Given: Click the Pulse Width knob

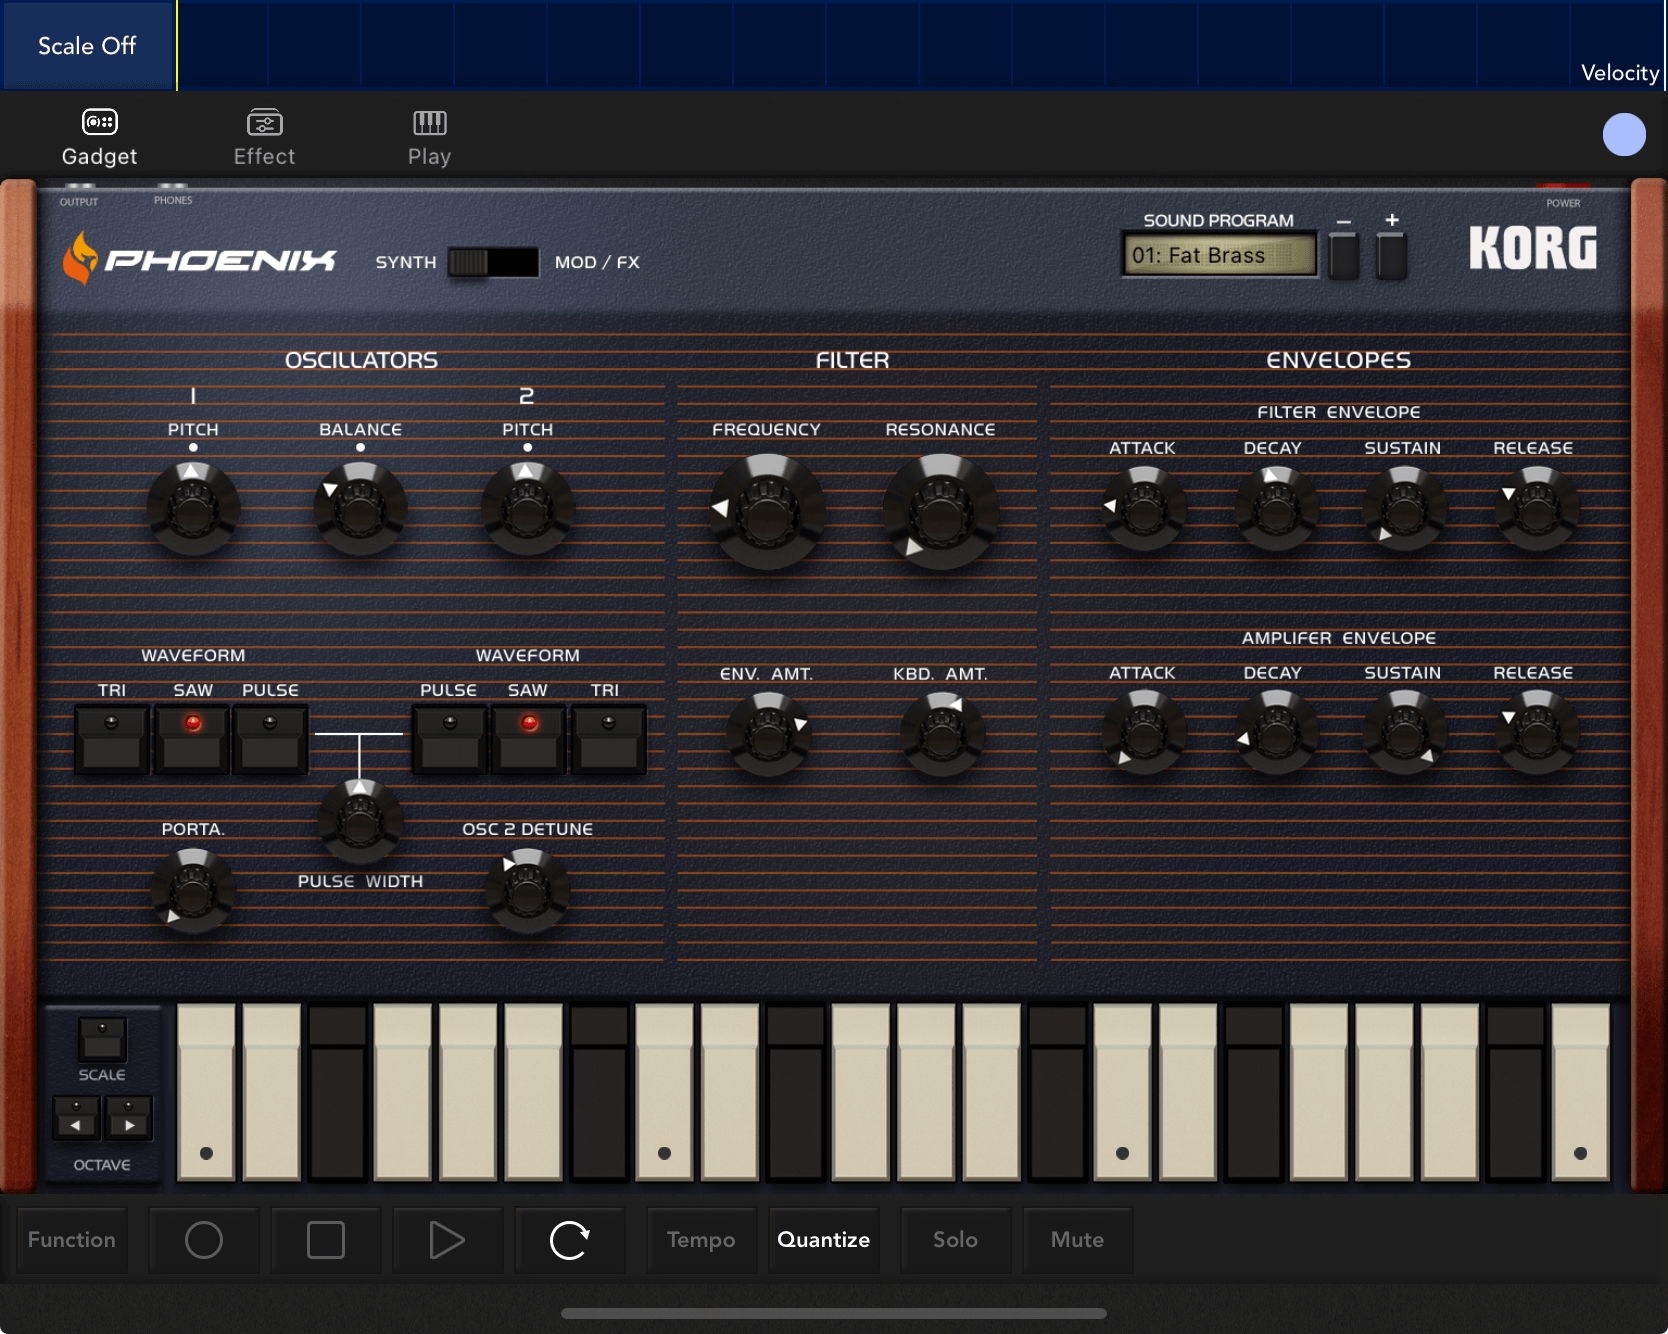Looking at the screenshot, I should click(360, 820).
